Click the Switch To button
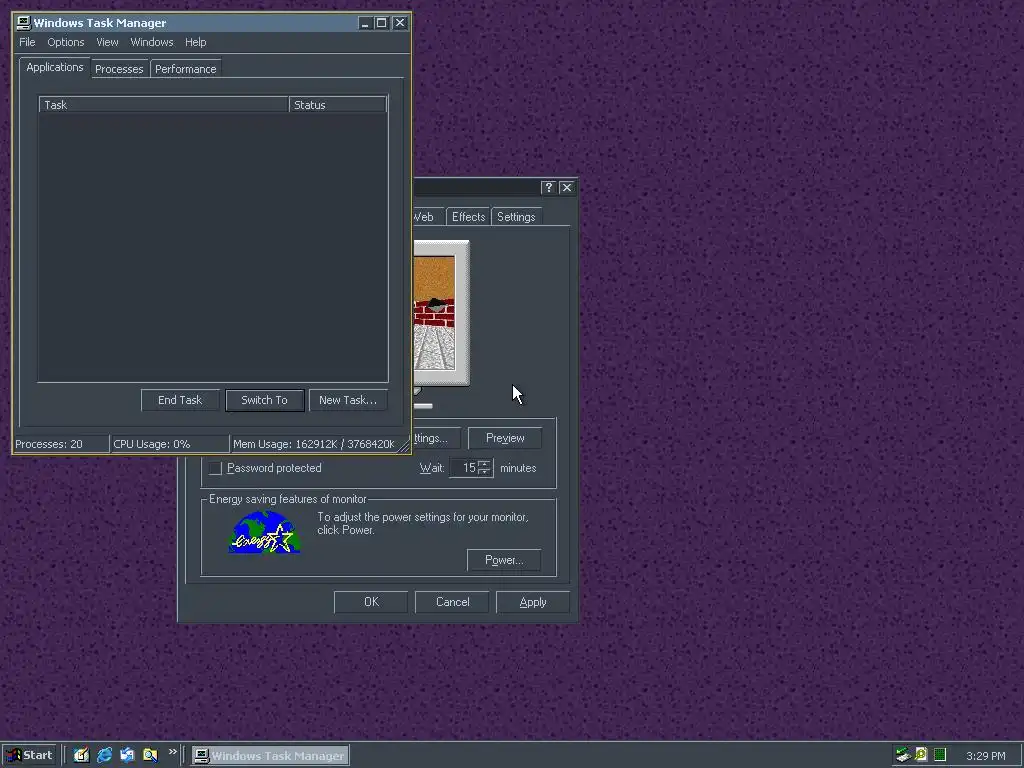This screenshot has width=1024, height=768. pos(264,400)
